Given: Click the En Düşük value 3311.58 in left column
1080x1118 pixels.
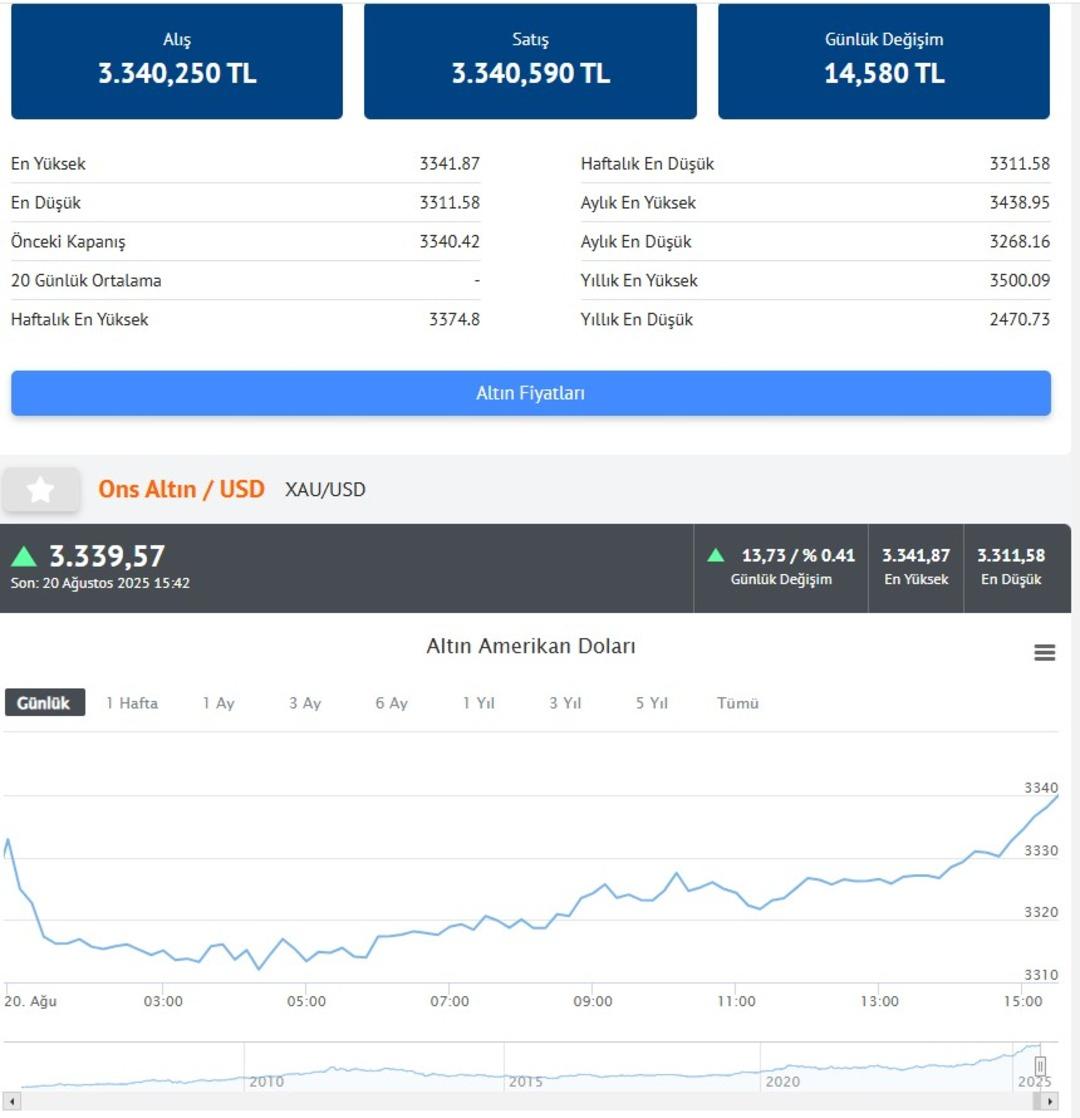Looking at the screenshot, I should click(x=449, y=202).
